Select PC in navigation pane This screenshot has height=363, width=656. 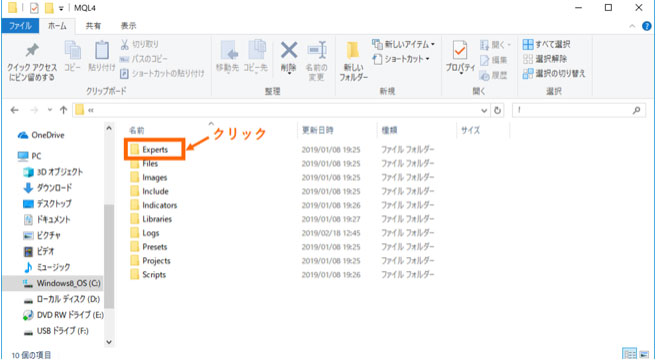coord(29,156)
